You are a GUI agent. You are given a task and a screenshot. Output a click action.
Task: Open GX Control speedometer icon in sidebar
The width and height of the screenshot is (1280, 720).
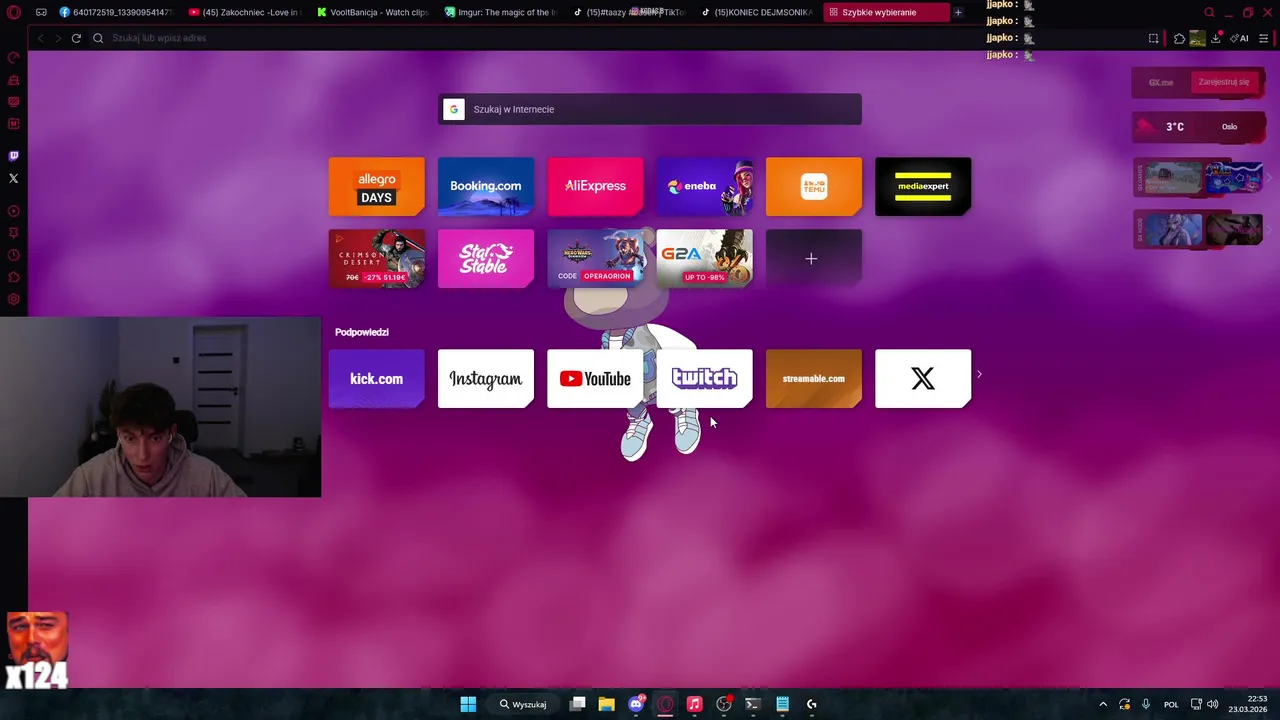(x=13, y=58)
